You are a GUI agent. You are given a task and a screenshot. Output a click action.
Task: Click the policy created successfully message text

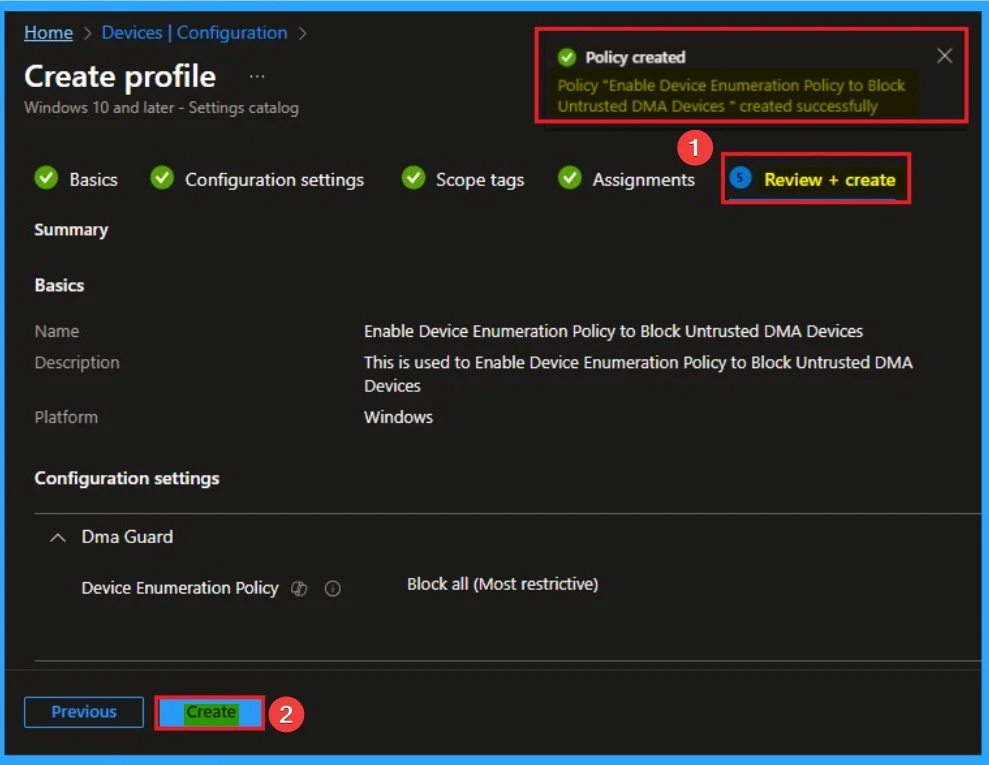[x=731, y=96]
